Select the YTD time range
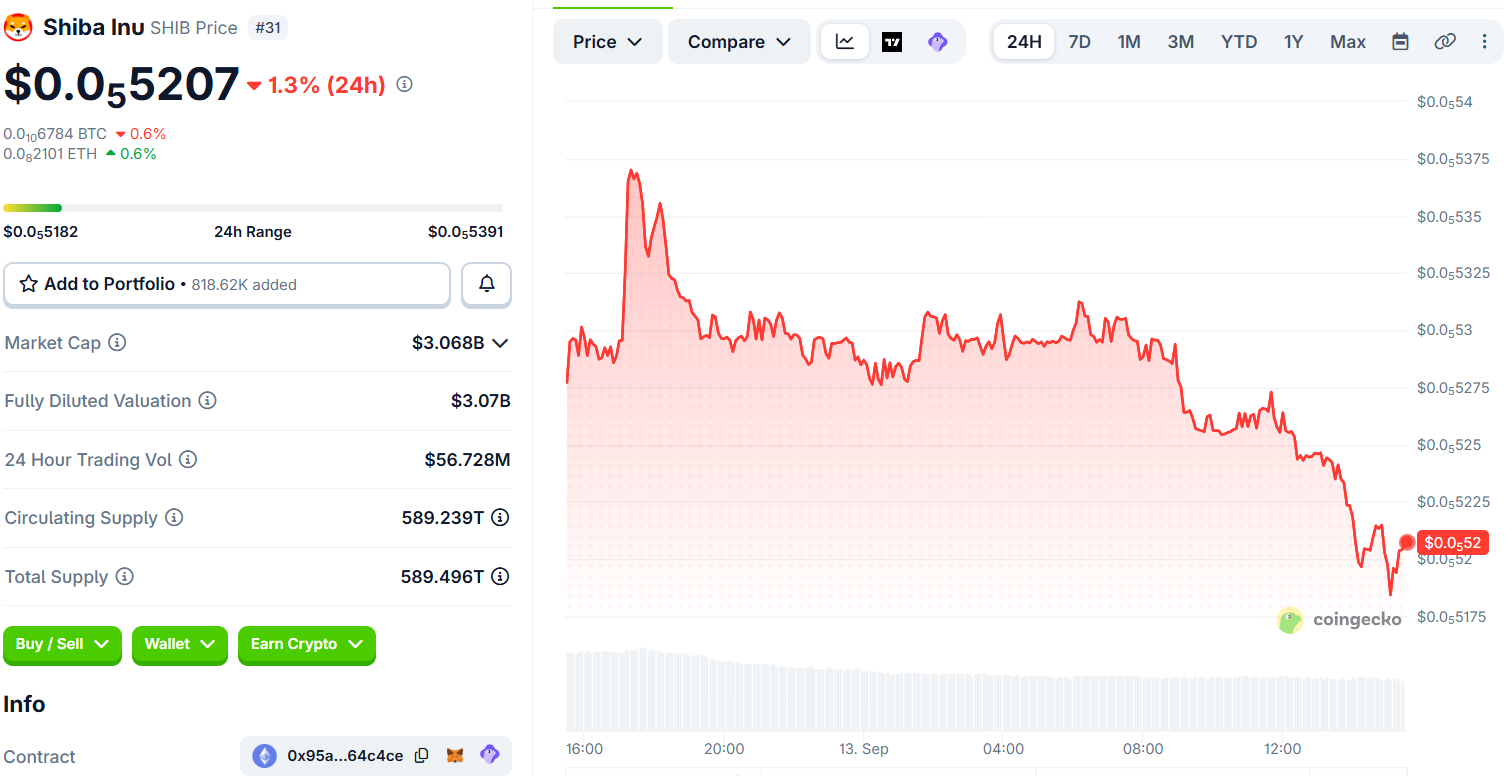Screen dimensions: 1512x776 (1239, 42)
